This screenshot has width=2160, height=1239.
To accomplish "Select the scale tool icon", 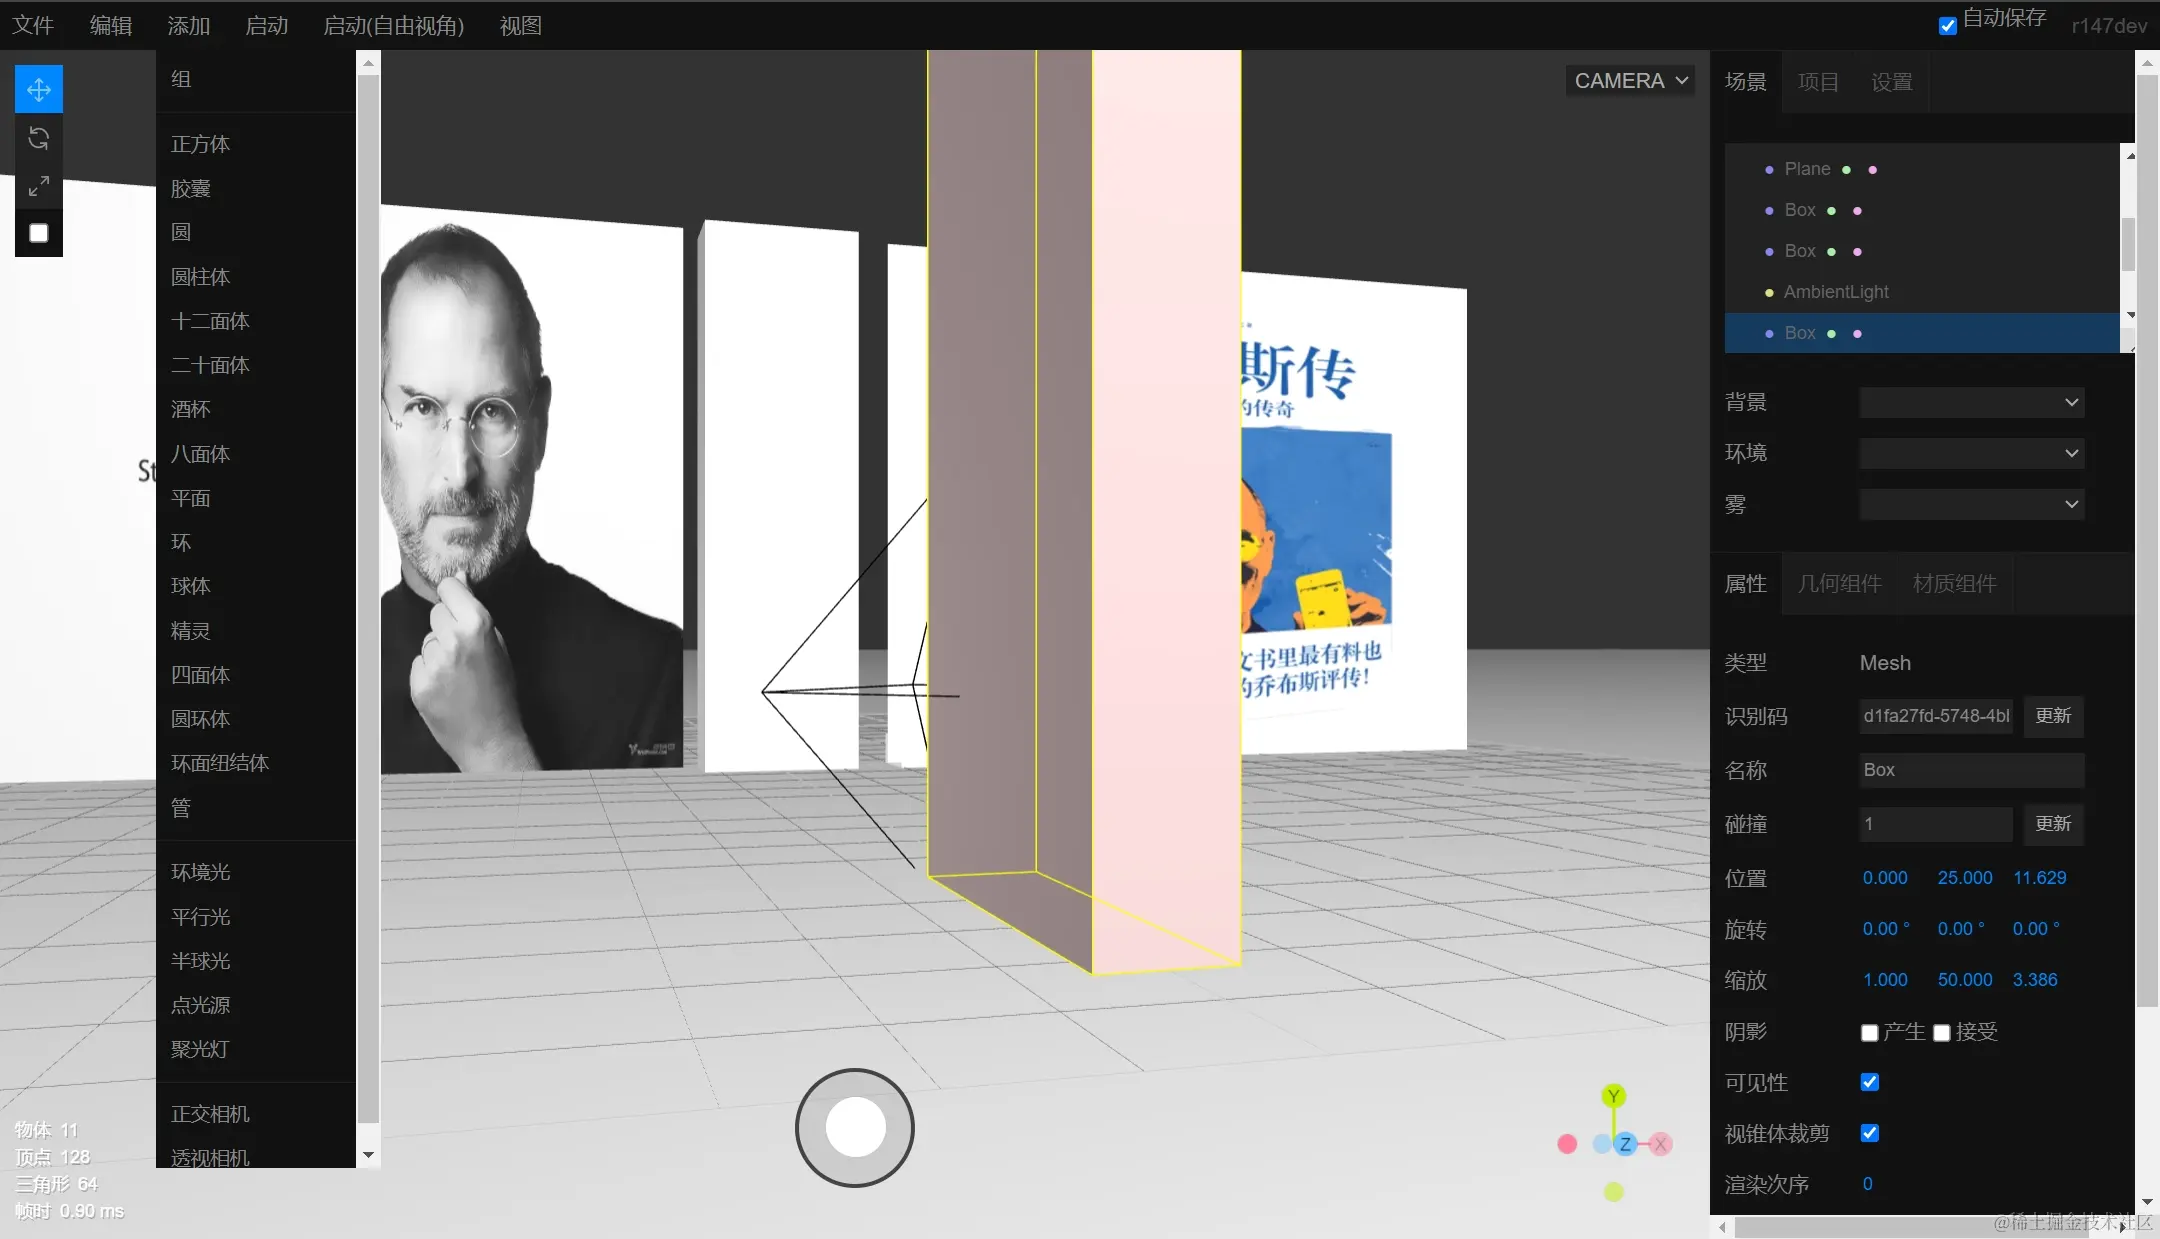I will 39,186.
